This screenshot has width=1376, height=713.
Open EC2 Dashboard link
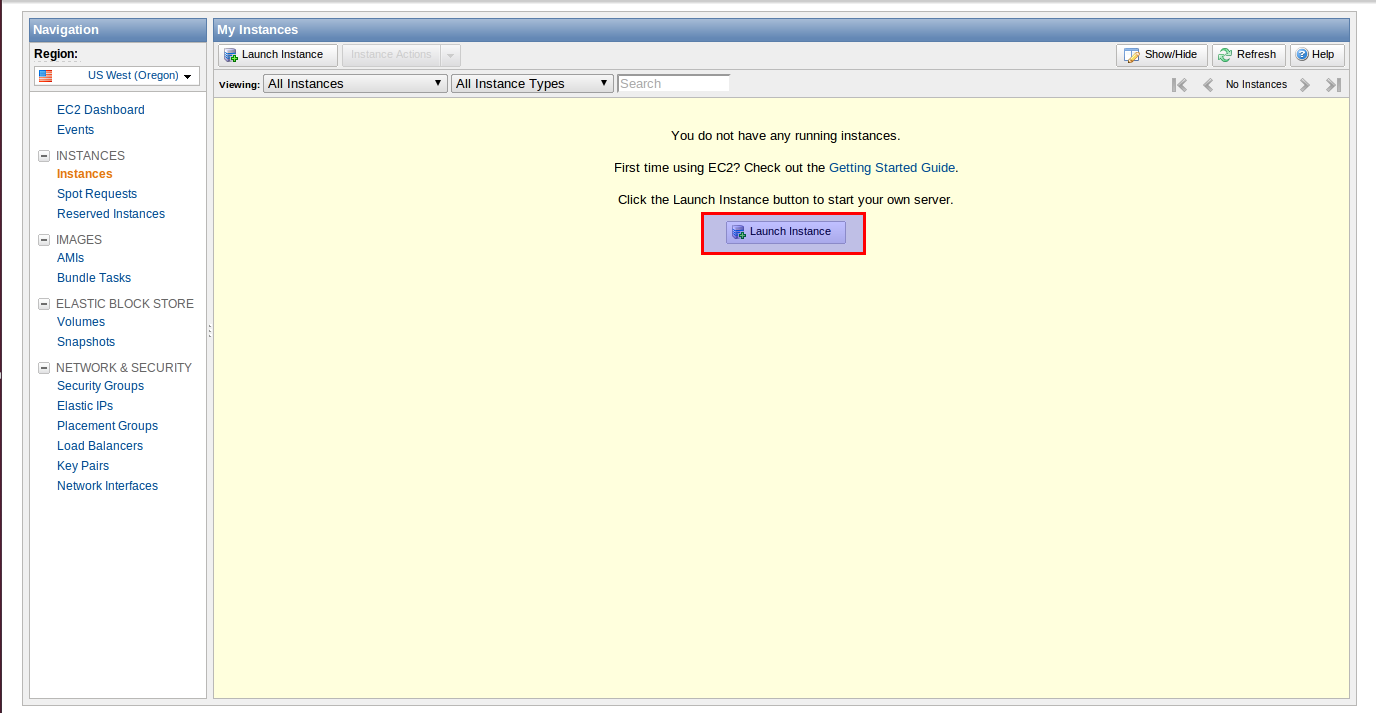coord(101,110)
